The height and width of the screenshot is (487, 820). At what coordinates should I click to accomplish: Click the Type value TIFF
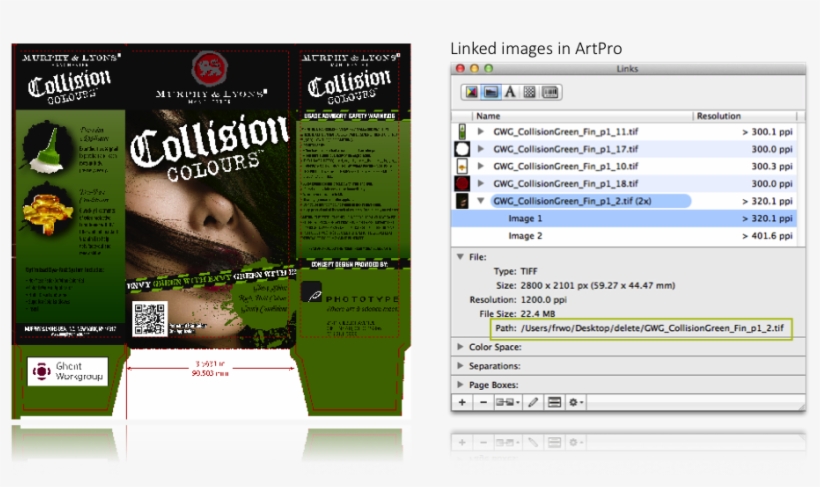click(529, 271)
